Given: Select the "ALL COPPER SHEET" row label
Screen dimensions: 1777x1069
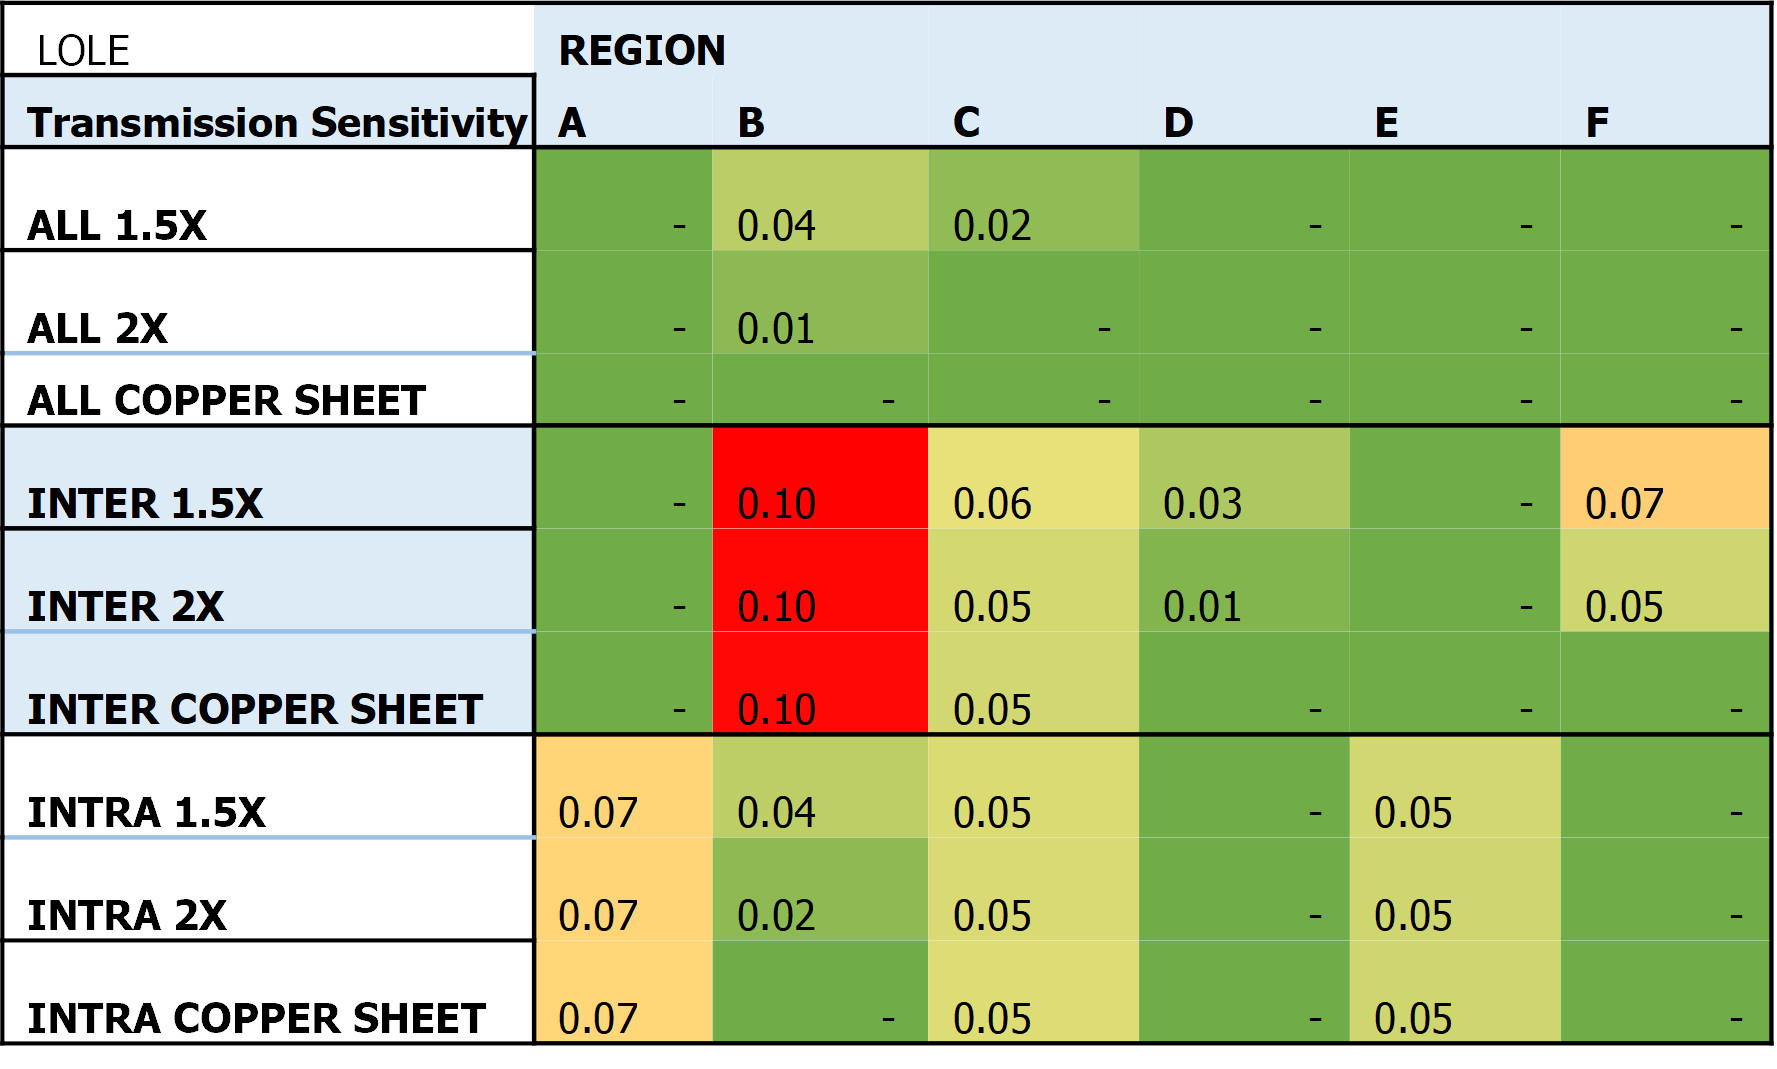Looking at the screenshot, I should [x=227, y=400].
